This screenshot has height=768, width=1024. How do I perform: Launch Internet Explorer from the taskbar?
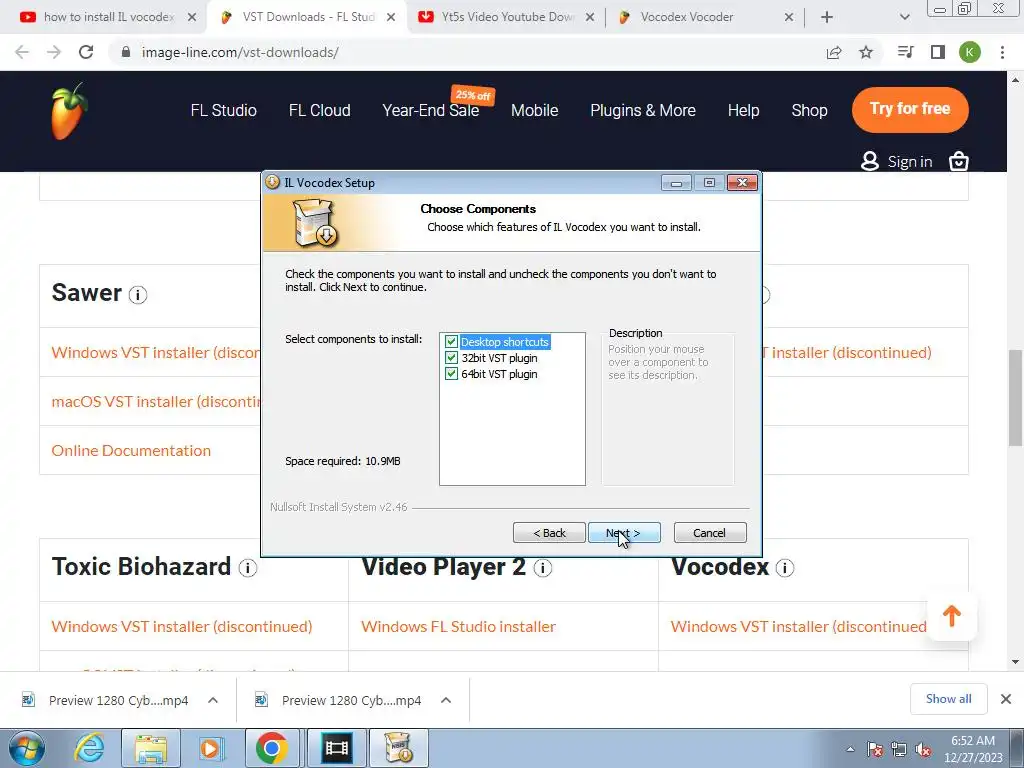(x=90, y=748)
